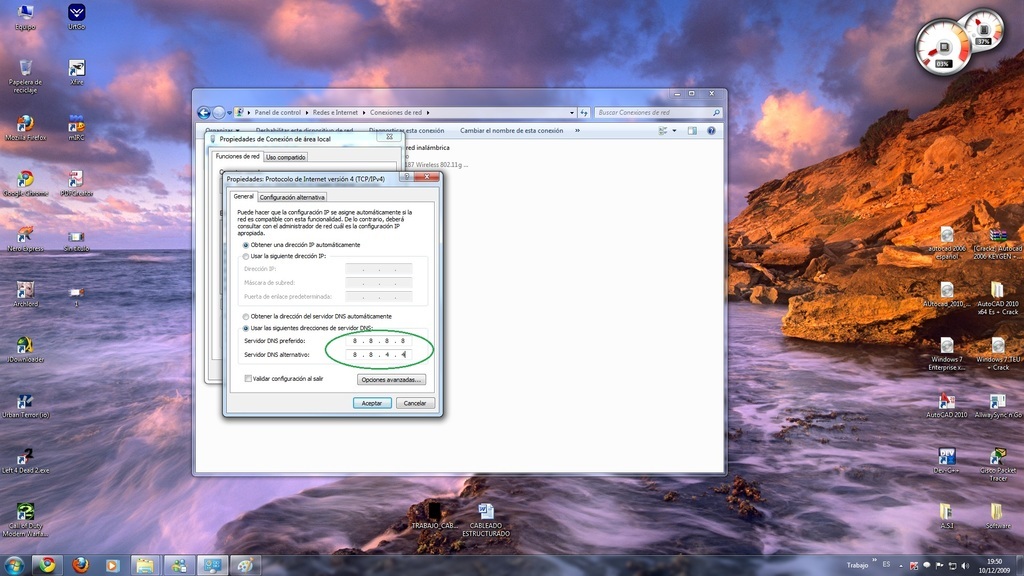This screenshot has height=576, width=1024.
Task: Open the view options dropdown arrow
Action: coord(675,131)
